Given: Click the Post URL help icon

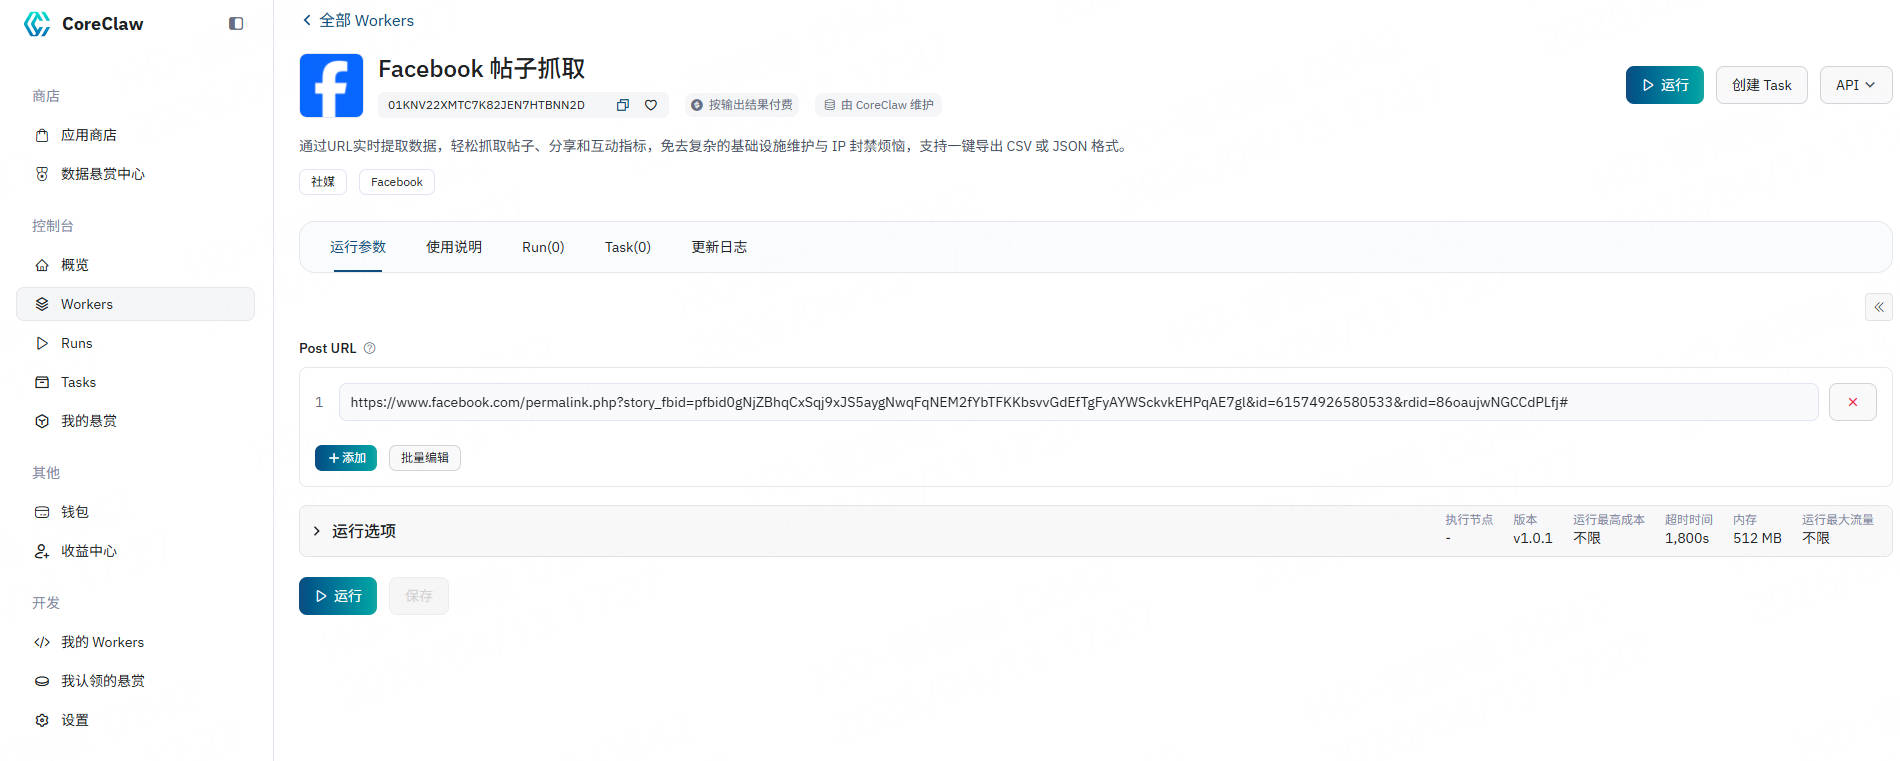Looking at the screenshot, I should coord(370,348).
